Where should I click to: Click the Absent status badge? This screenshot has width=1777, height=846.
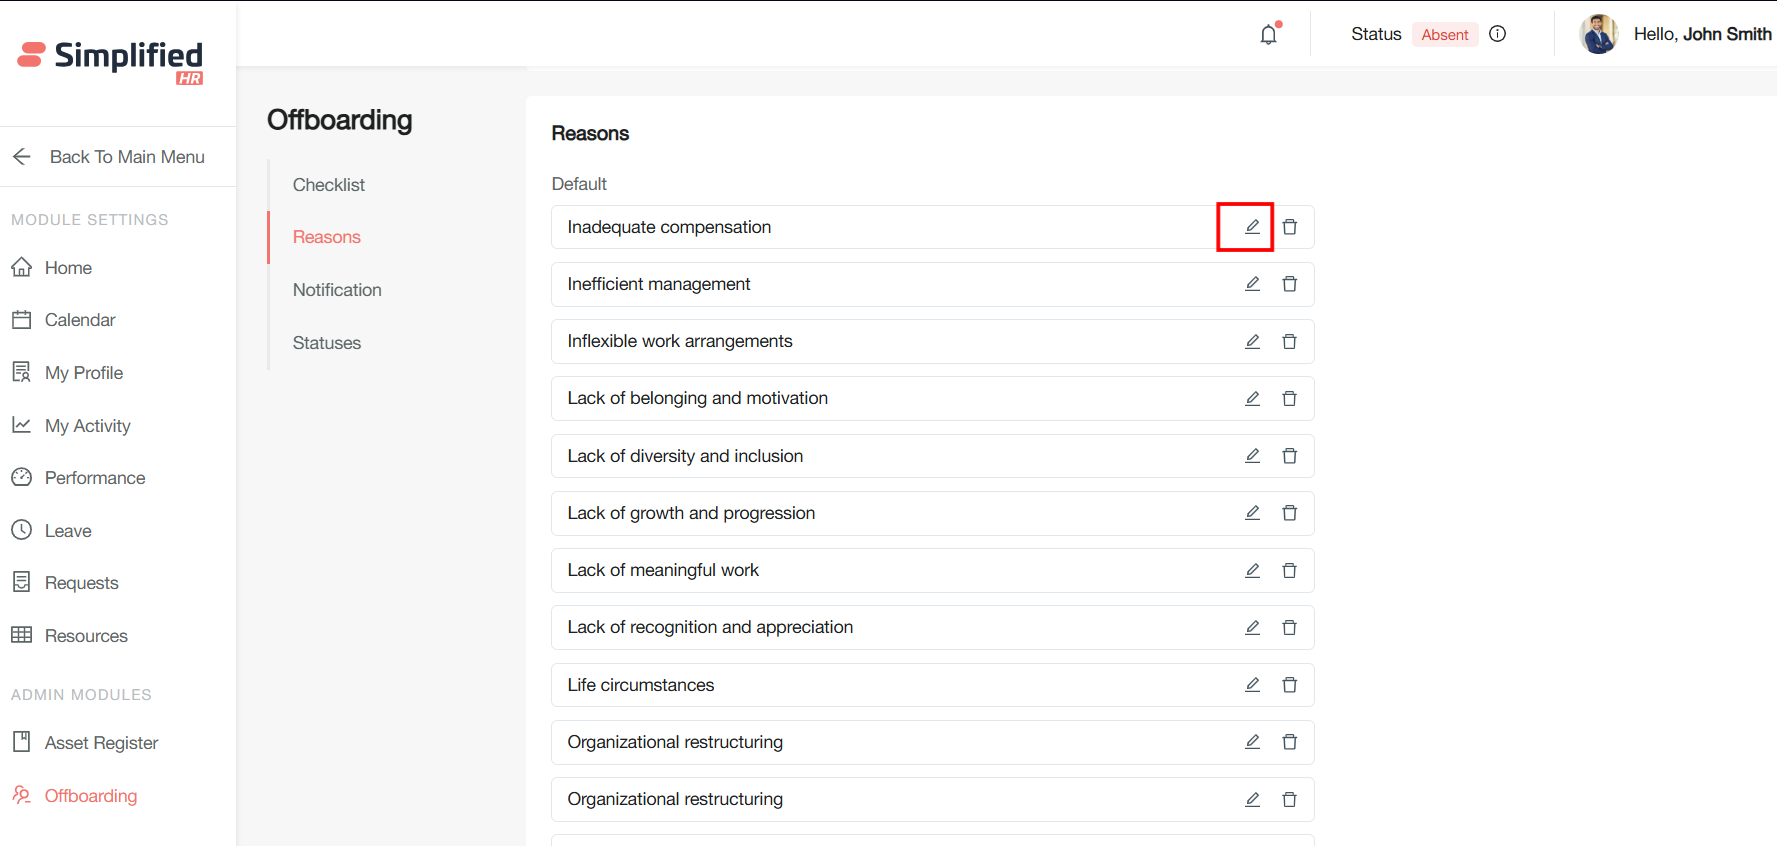click(x=1444, y=35)
